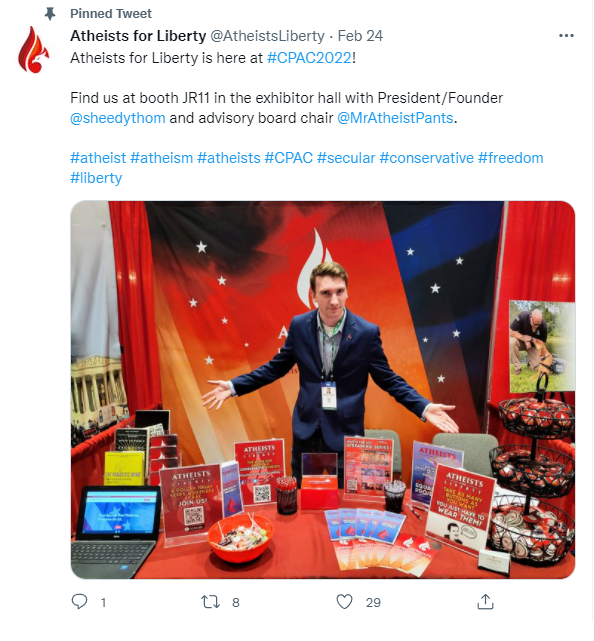Open the #conservative hashtag
The image size is (594, 641).
[x=426, y=158]
